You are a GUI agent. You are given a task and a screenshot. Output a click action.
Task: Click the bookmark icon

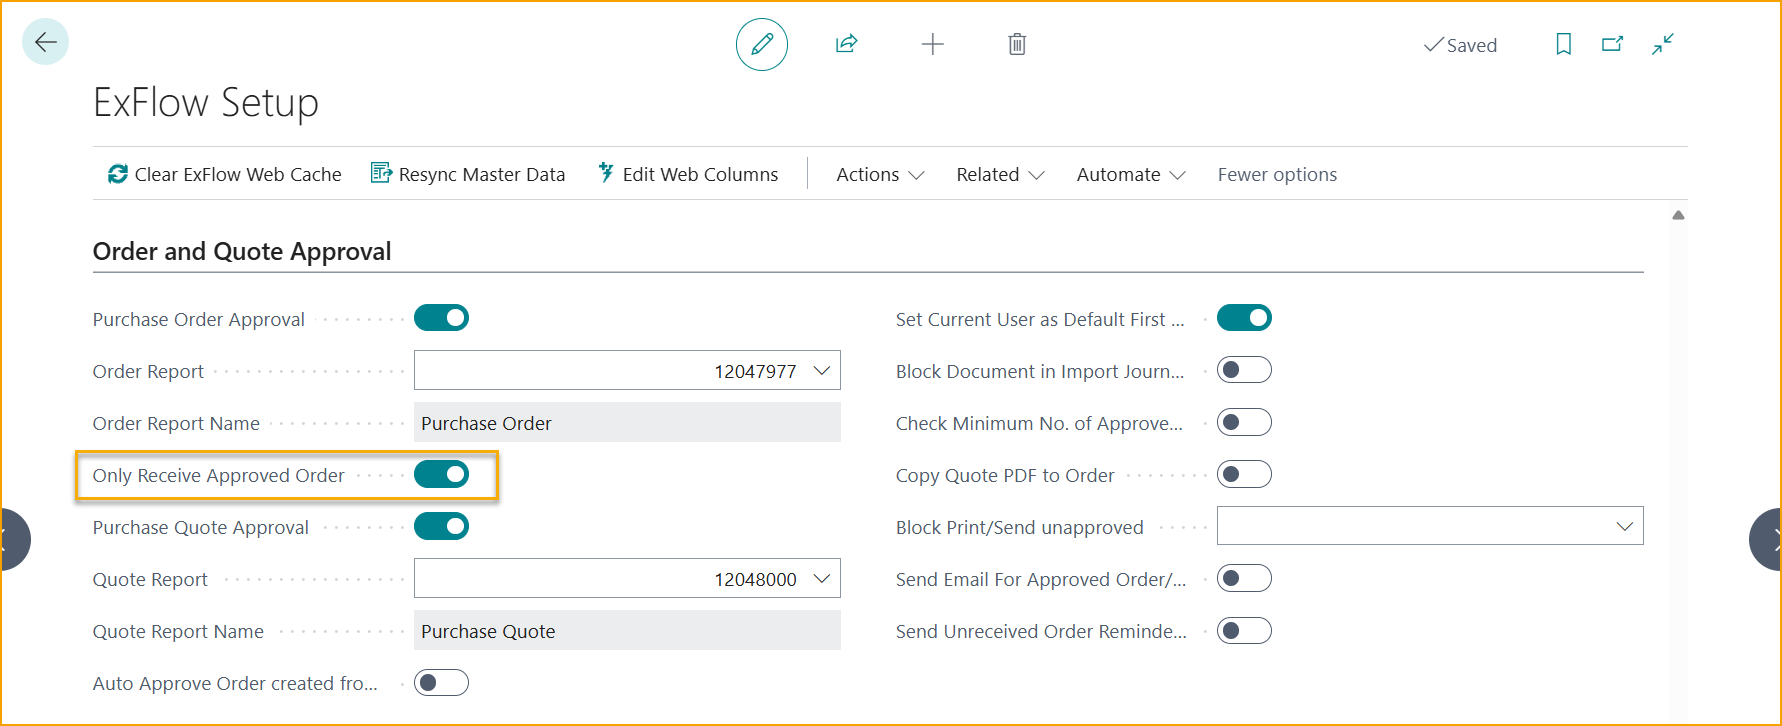(x=1564, y=44)
